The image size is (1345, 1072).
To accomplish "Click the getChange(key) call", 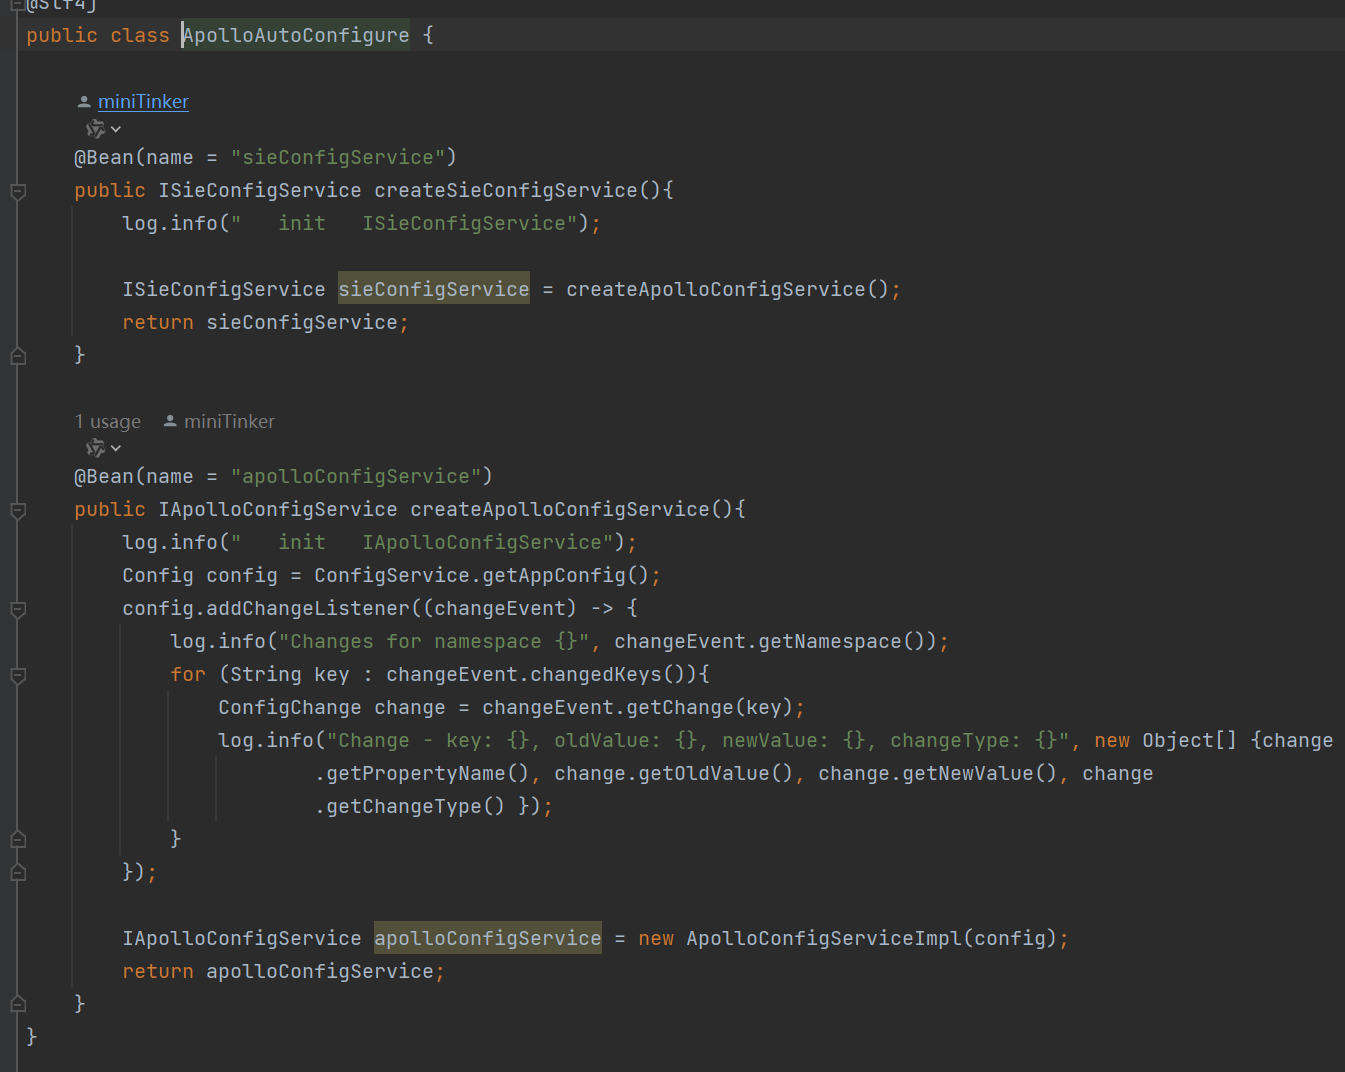I will [710, 707].
